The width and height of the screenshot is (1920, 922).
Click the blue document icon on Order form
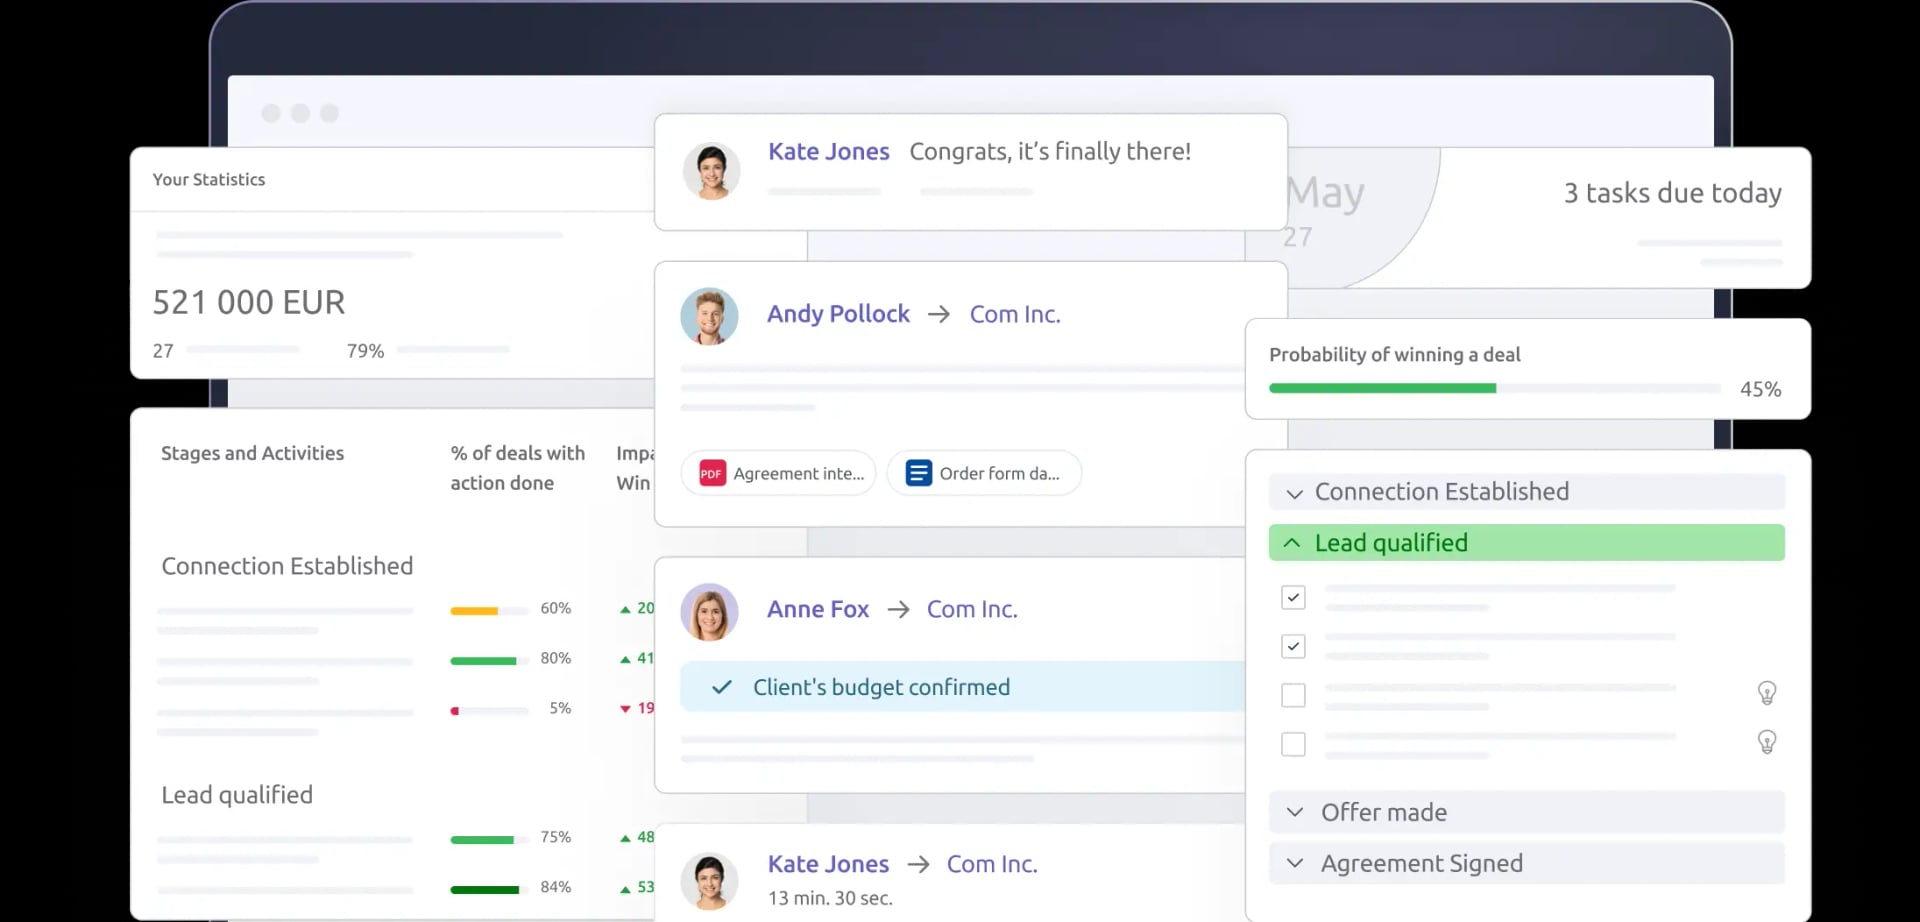(918, 473)
